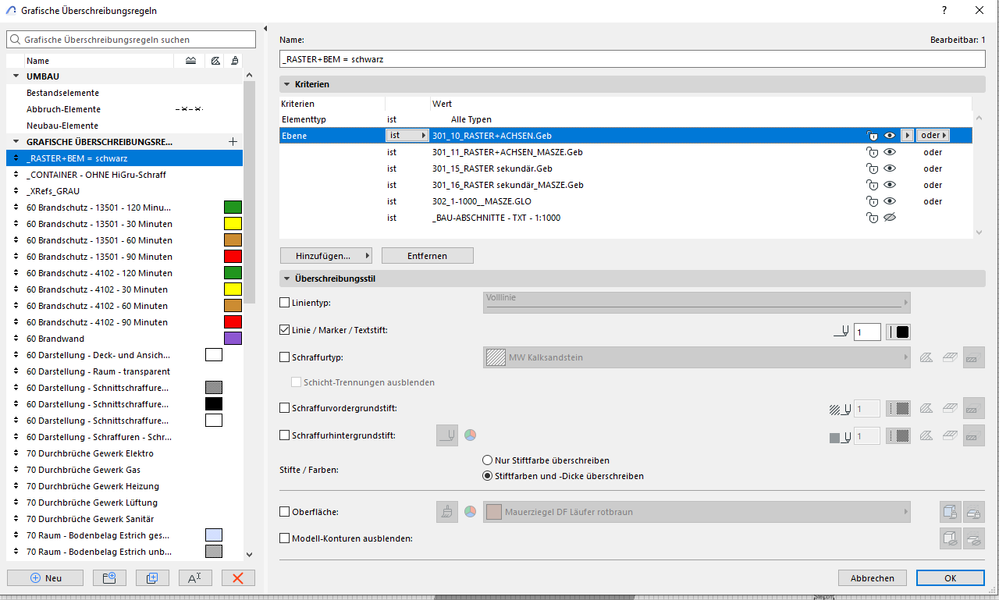The width and height of the screenshot is (999, 600).
Task: Click the pen button beside Schraffurhintergrundstift
Action: pos(447,435)
